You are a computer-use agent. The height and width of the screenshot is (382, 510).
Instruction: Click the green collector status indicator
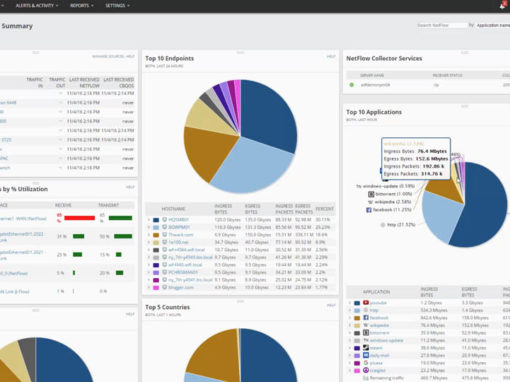(x=351, y=85)
